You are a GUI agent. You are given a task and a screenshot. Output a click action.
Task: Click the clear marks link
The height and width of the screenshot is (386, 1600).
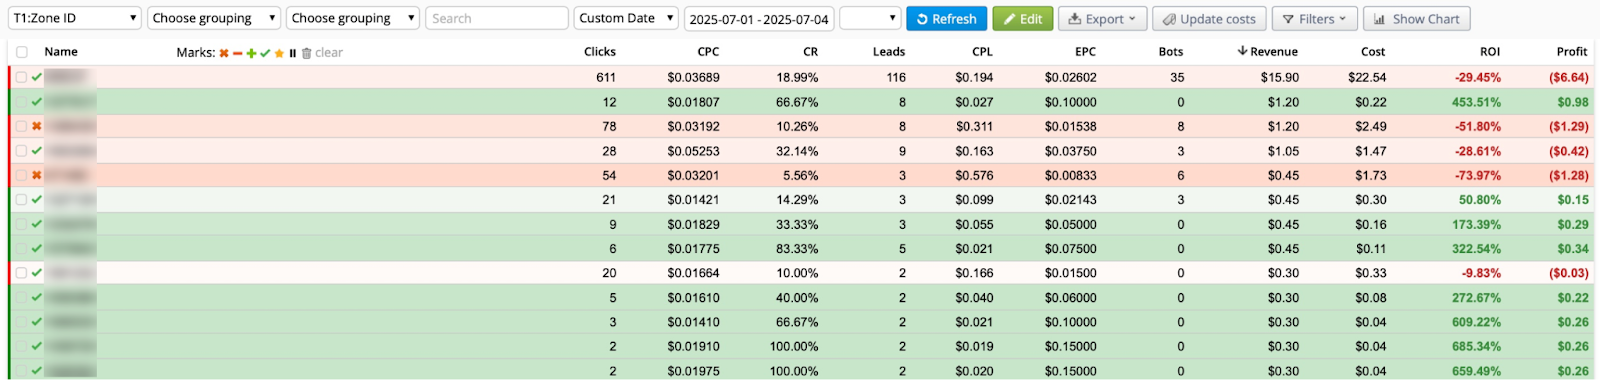[329, 53]
